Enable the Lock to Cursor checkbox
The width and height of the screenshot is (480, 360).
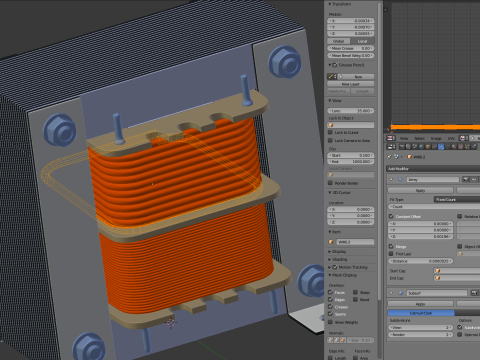click(330, 132)
